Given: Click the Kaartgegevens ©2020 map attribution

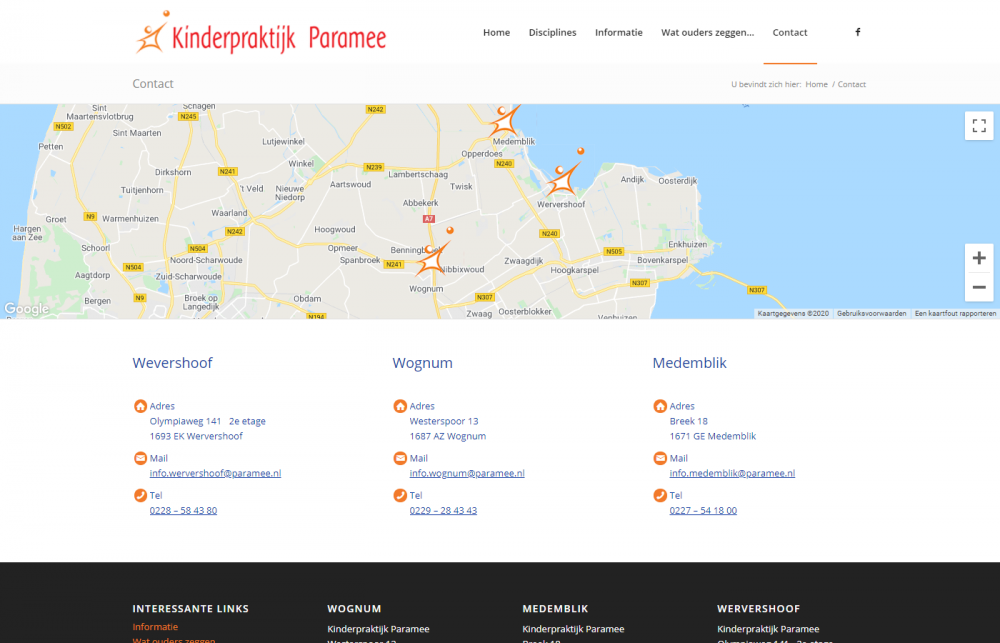Looking at the screenshot, I should click(793, 314).
